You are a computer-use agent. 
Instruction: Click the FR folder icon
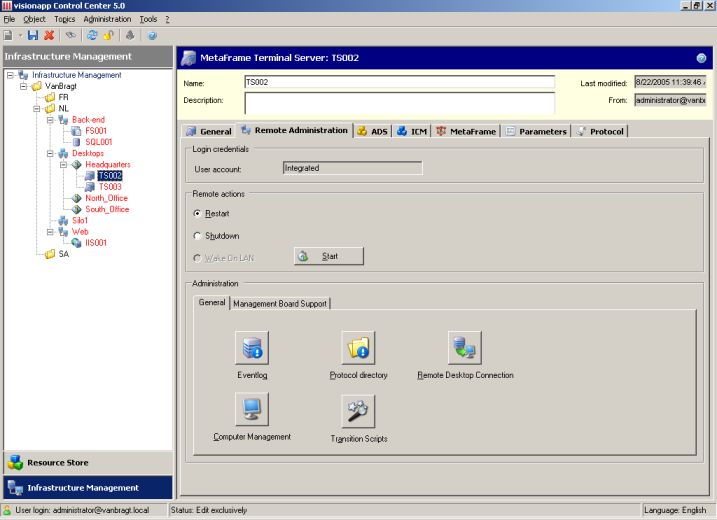click(x=50, y=97)
